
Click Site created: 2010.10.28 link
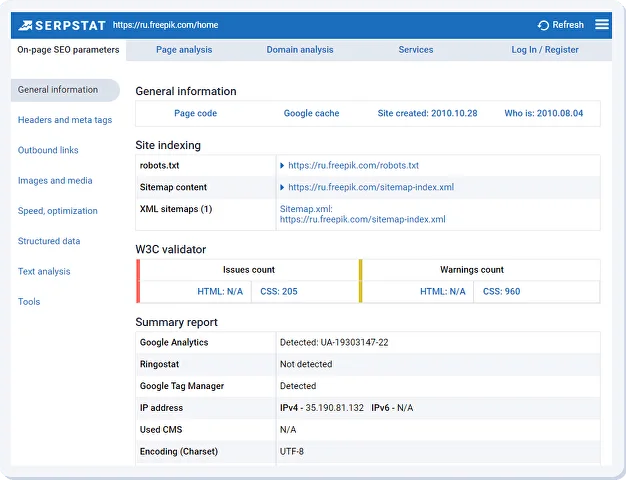pos(428,113)
